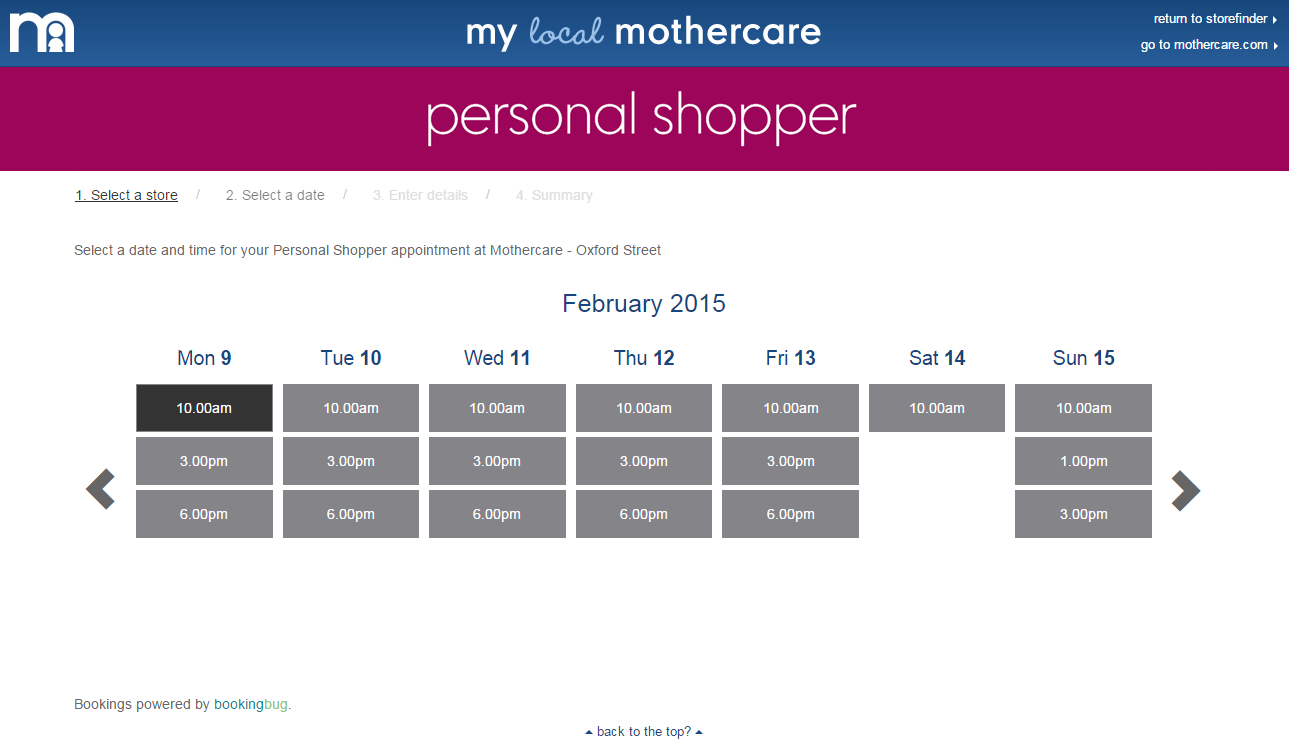Select Monday 9 10.00am time slot

click(x=204, y=408)
